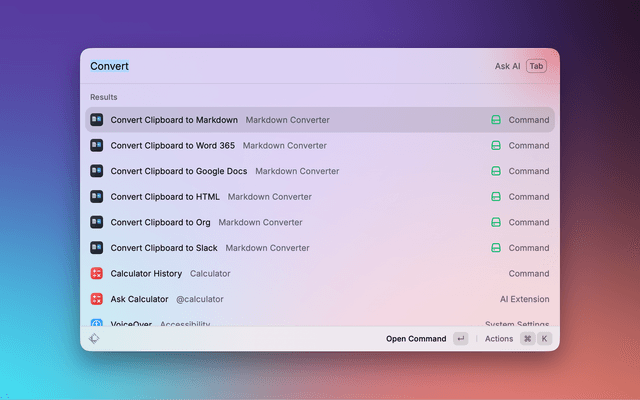Select Ask Calculator AI Extension entry
This screenshot has height=400, width=640.
(x=139, y=299)
